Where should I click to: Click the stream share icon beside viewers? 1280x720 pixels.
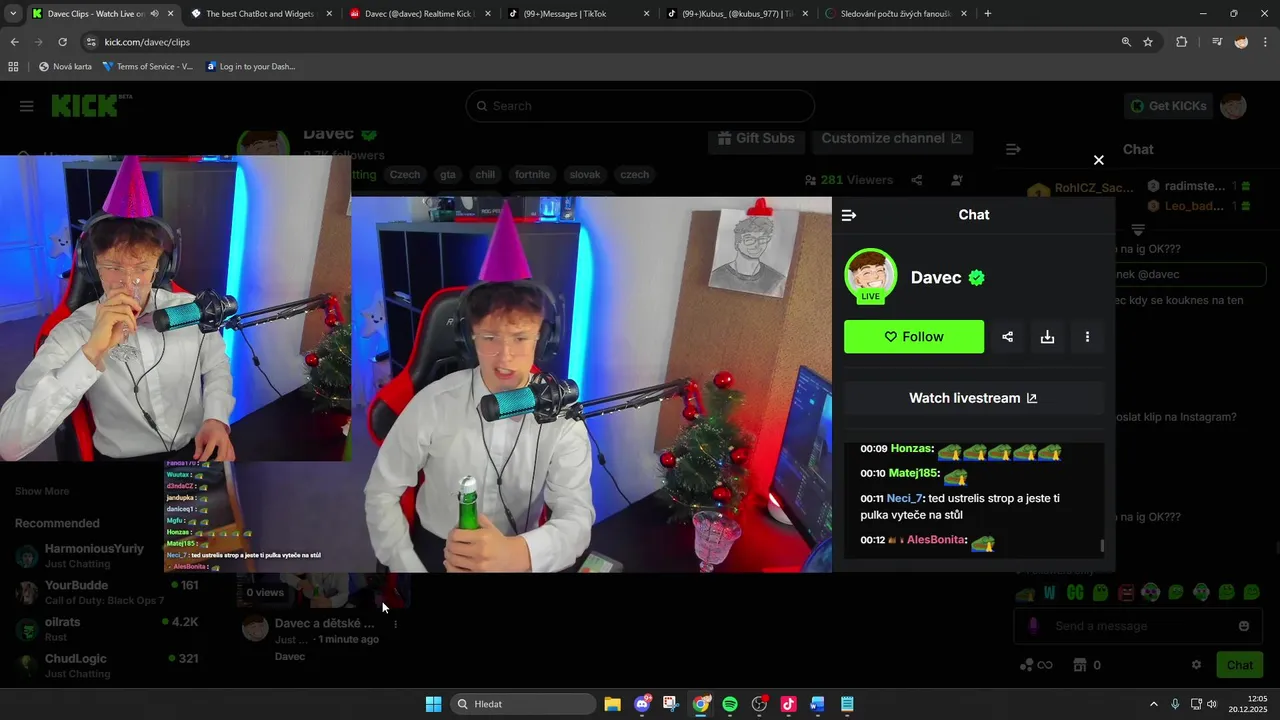916,180
